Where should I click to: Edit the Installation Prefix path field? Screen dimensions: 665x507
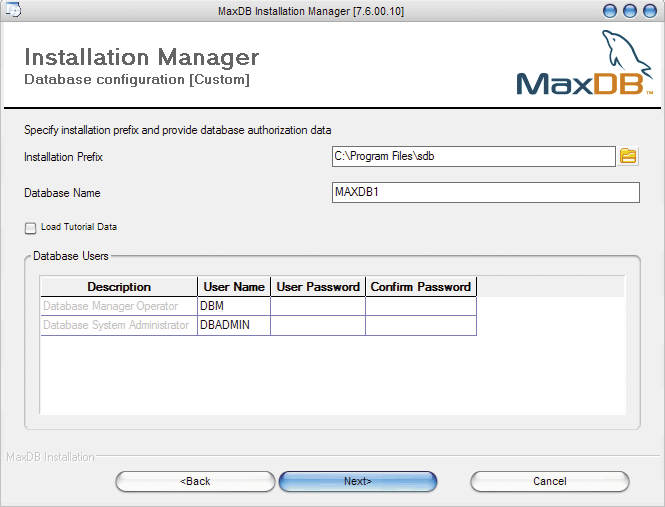point(473,156)
